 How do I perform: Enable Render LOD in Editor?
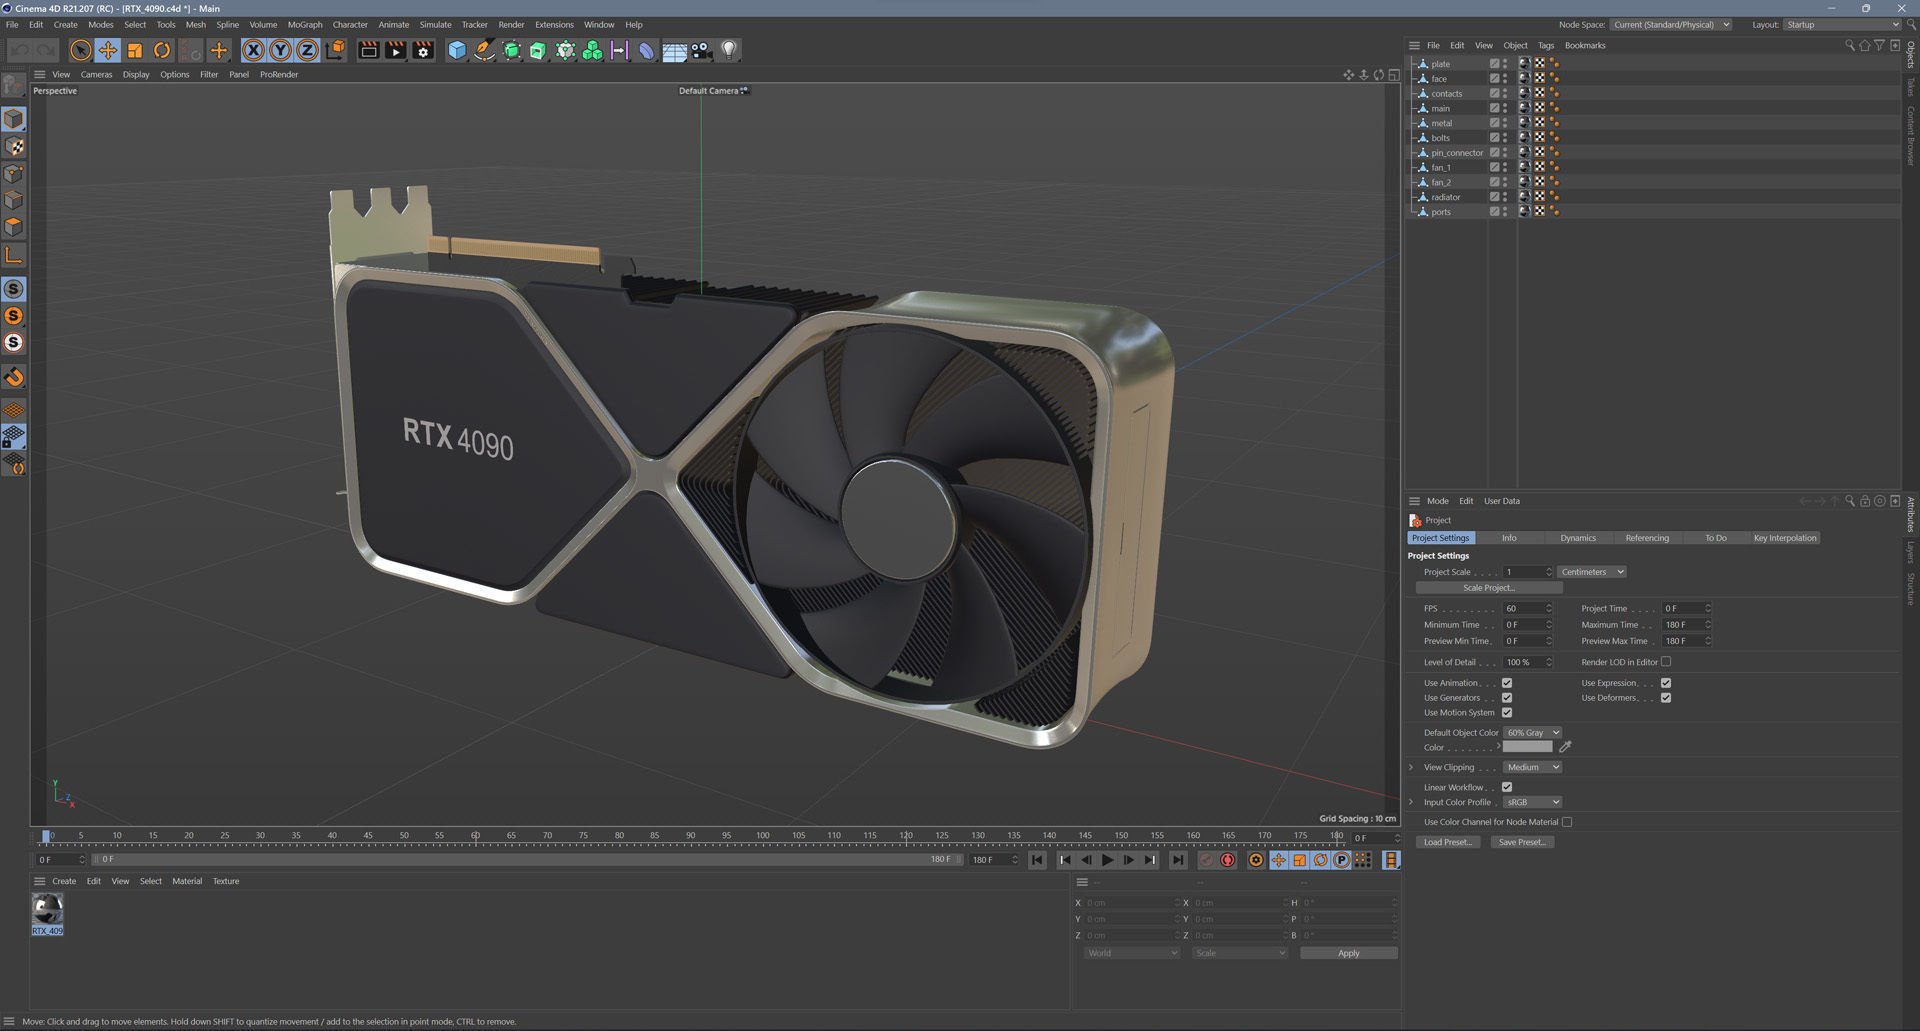pos(1666,662)
